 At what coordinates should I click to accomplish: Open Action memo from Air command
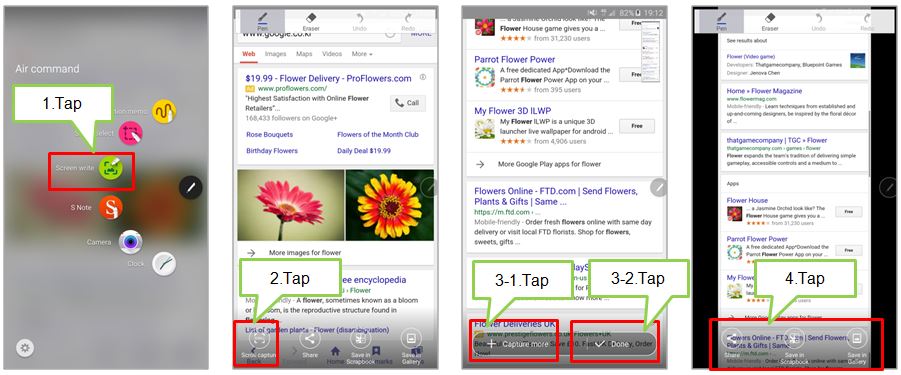point(164,111)
